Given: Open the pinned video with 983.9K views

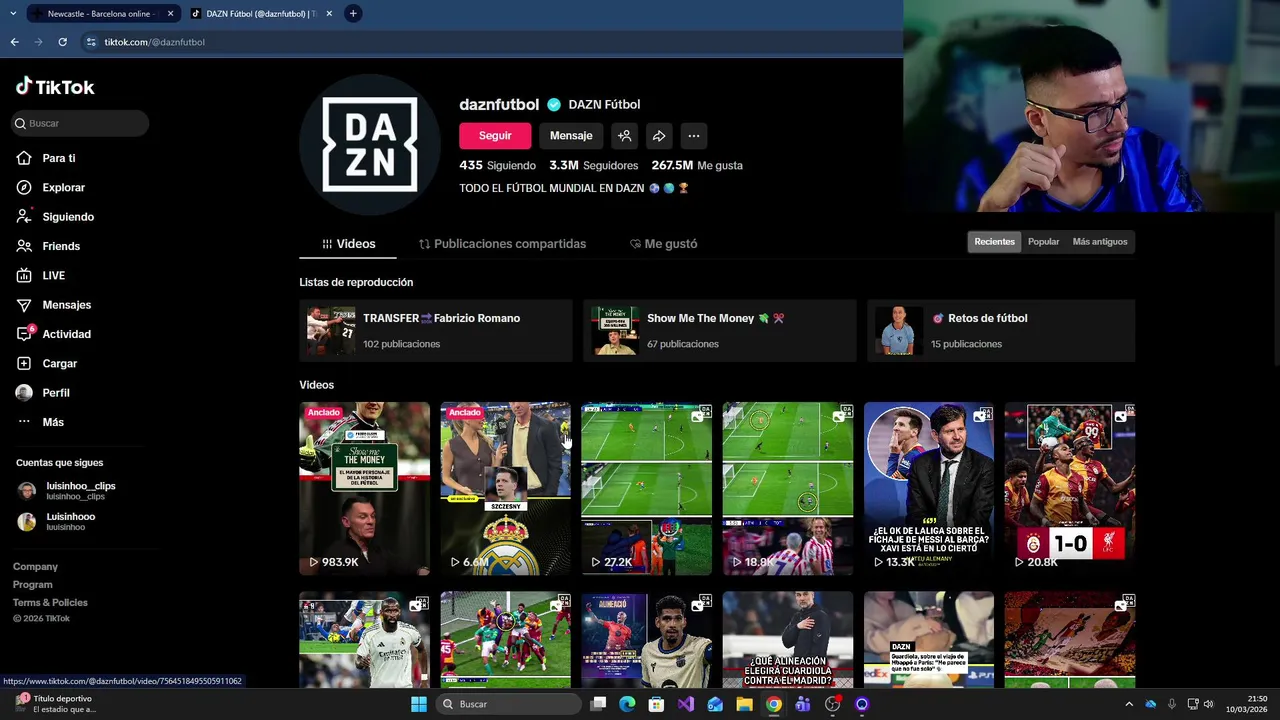Looking at the screenshot, I should [364, 488].
